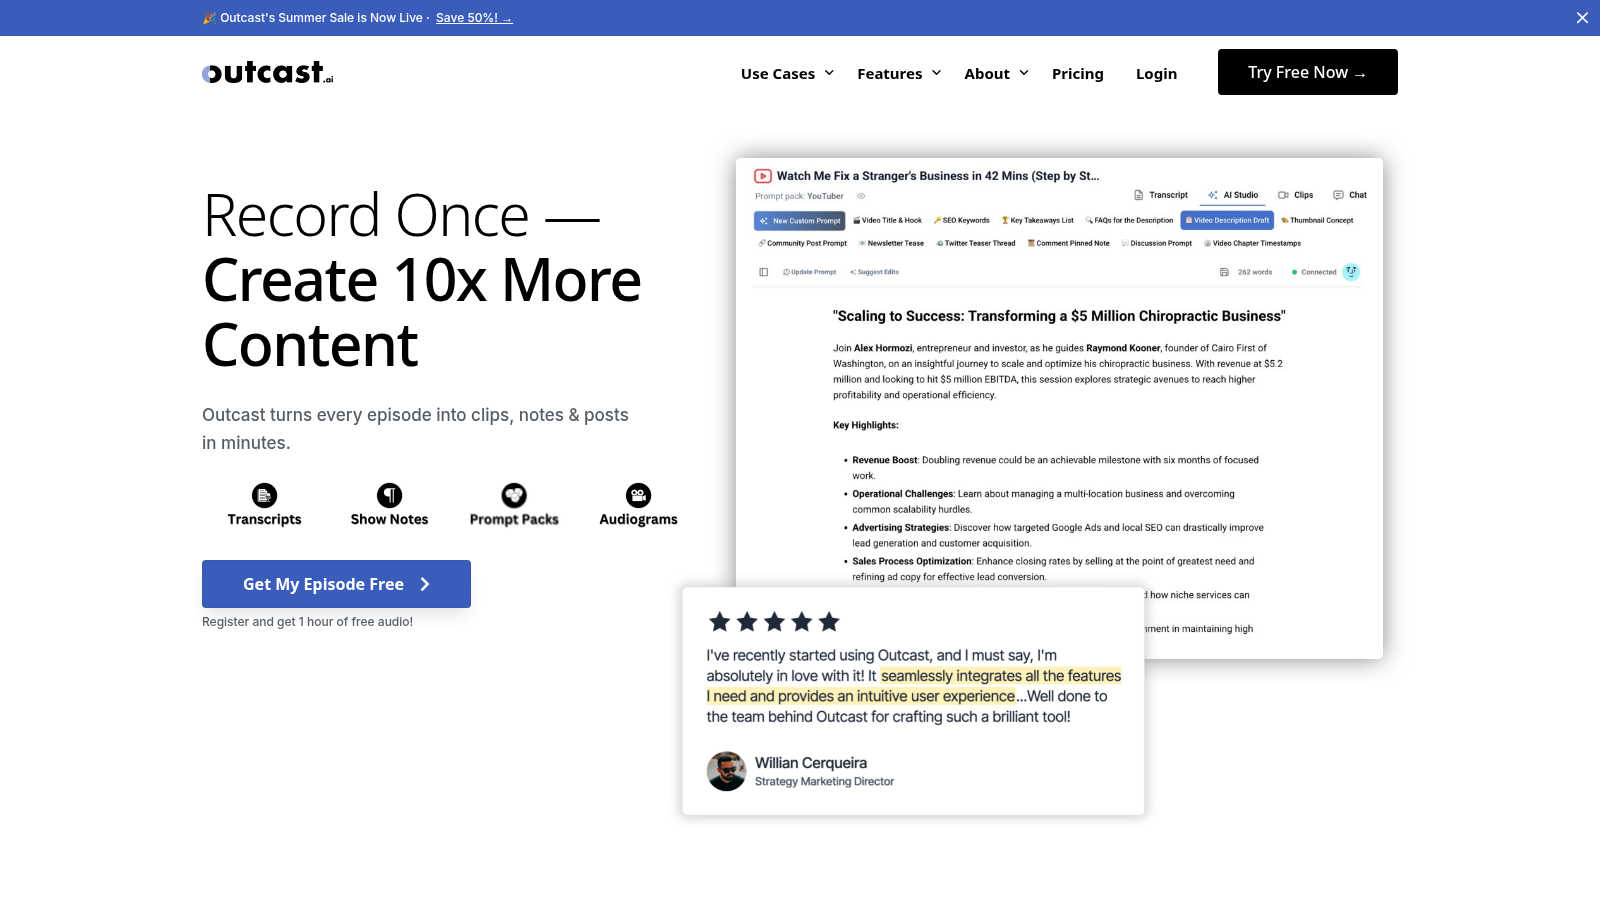Choose the Key Takeaways List prompt
Screen dimensions: 1600x900
[1037, 220]
